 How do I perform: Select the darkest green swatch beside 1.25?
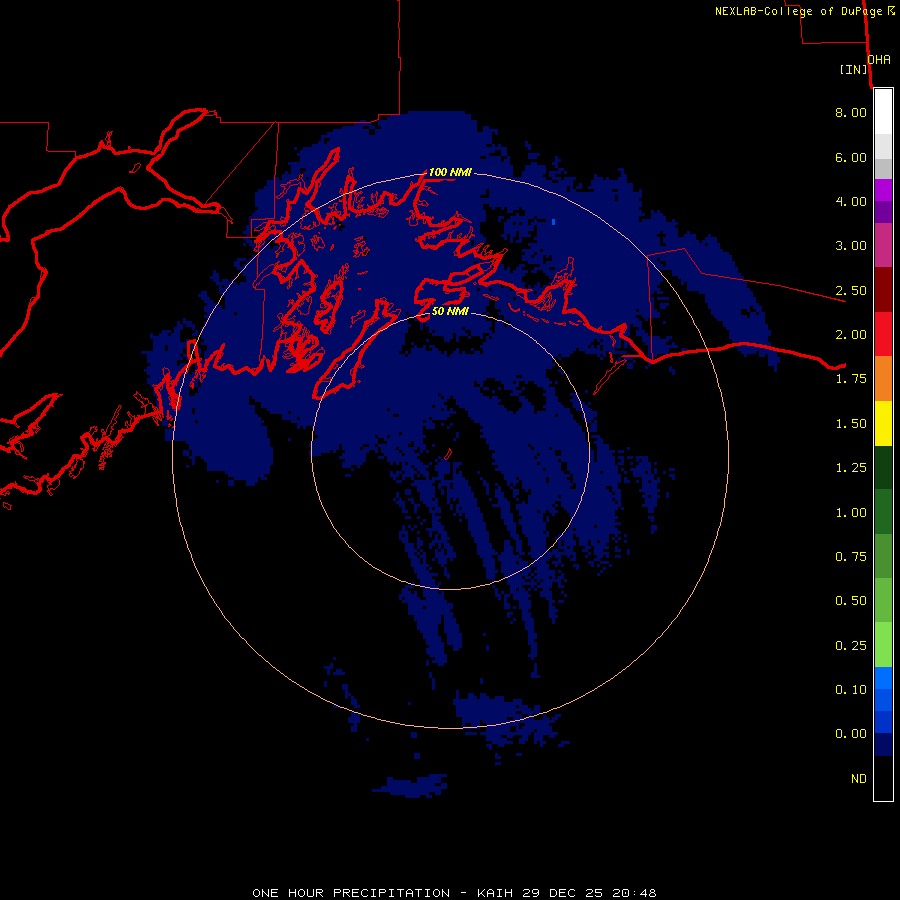click(883, 467)
